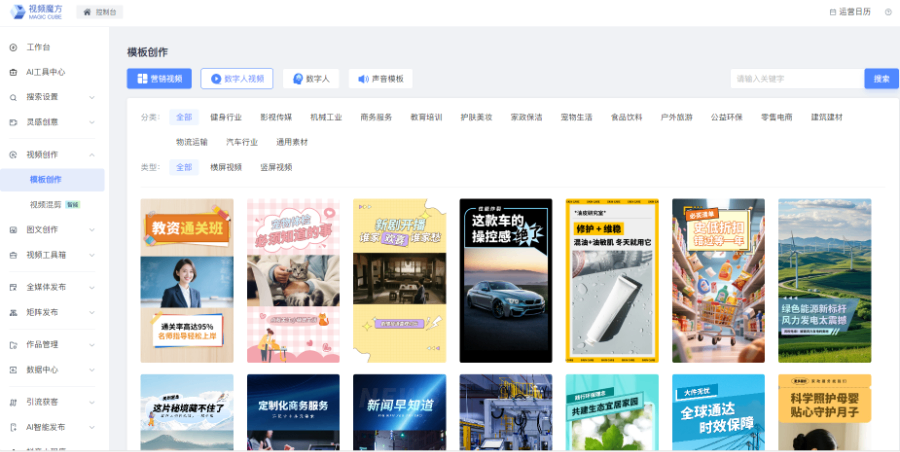
Task: Expand the 视频工具箱 chevron
Action: pyautogui.click(x=92, y=255)
